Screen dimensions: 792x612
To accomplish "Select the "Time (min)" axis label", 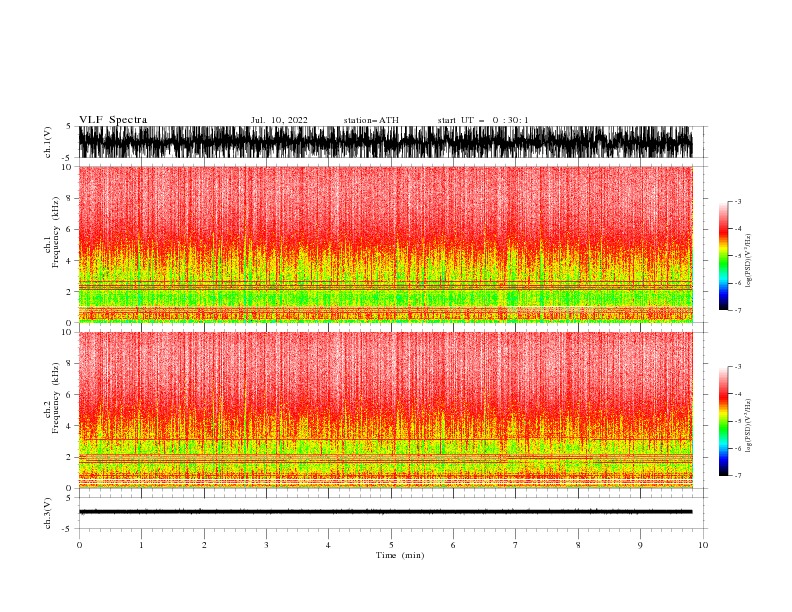I will click(x=400, y=555).
